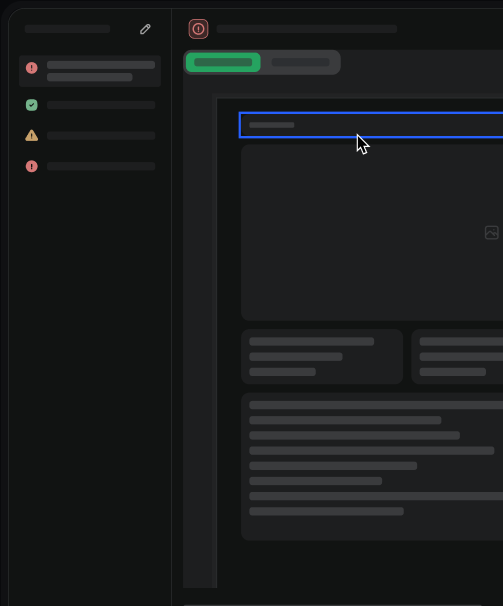The height and width of the screenshot is (606, 503).
Task: Select the green active tab
Action: tap(223, 62)
